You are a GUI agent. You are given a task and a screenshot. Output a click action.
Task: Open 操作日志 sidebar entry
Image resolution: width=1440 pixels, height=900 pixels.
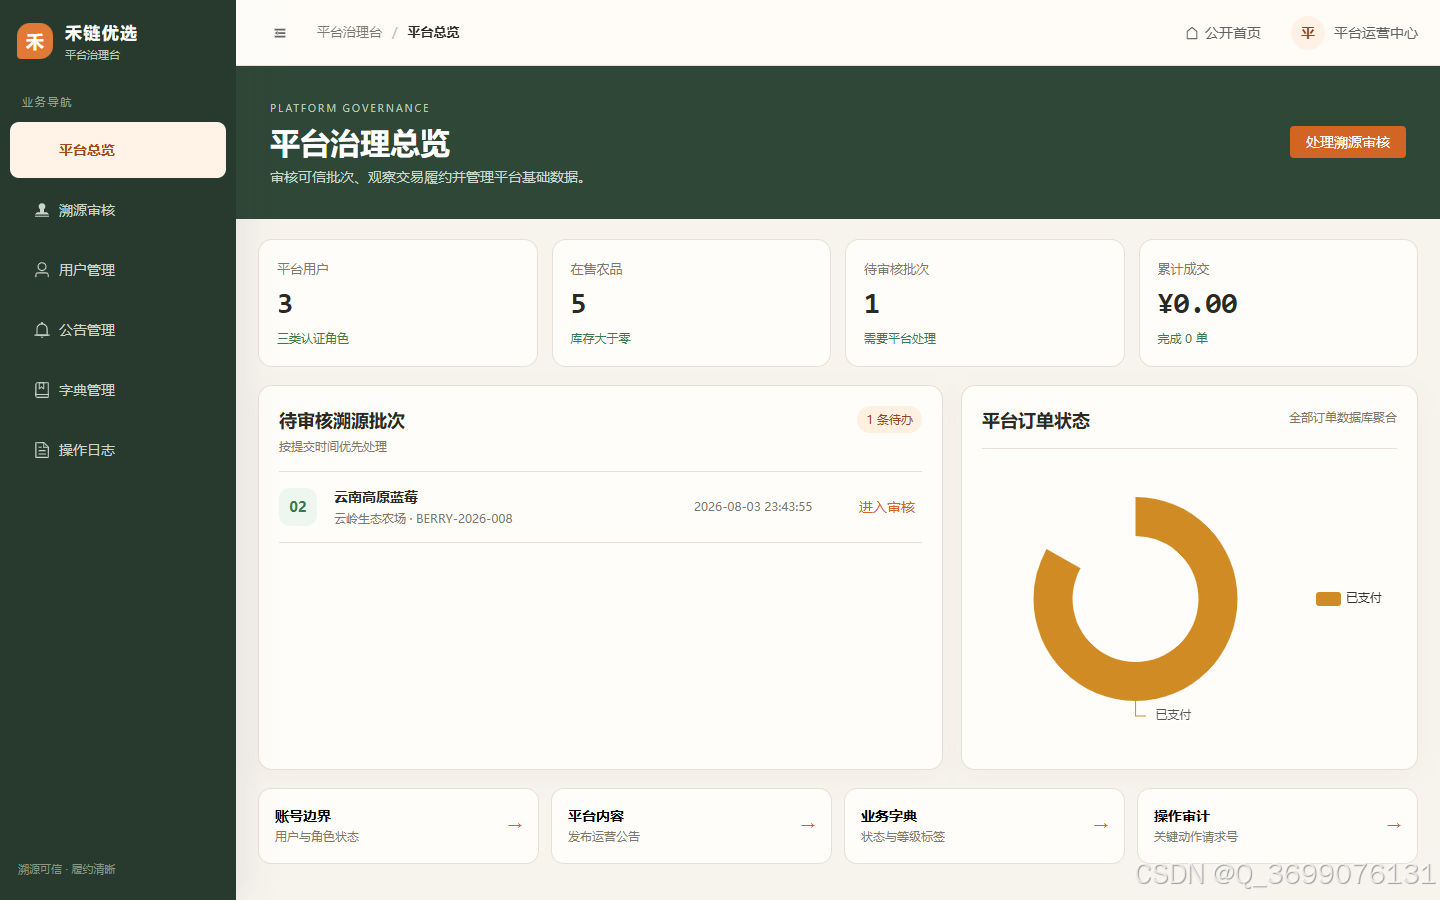pyautogui.click(x=118, y=450)
